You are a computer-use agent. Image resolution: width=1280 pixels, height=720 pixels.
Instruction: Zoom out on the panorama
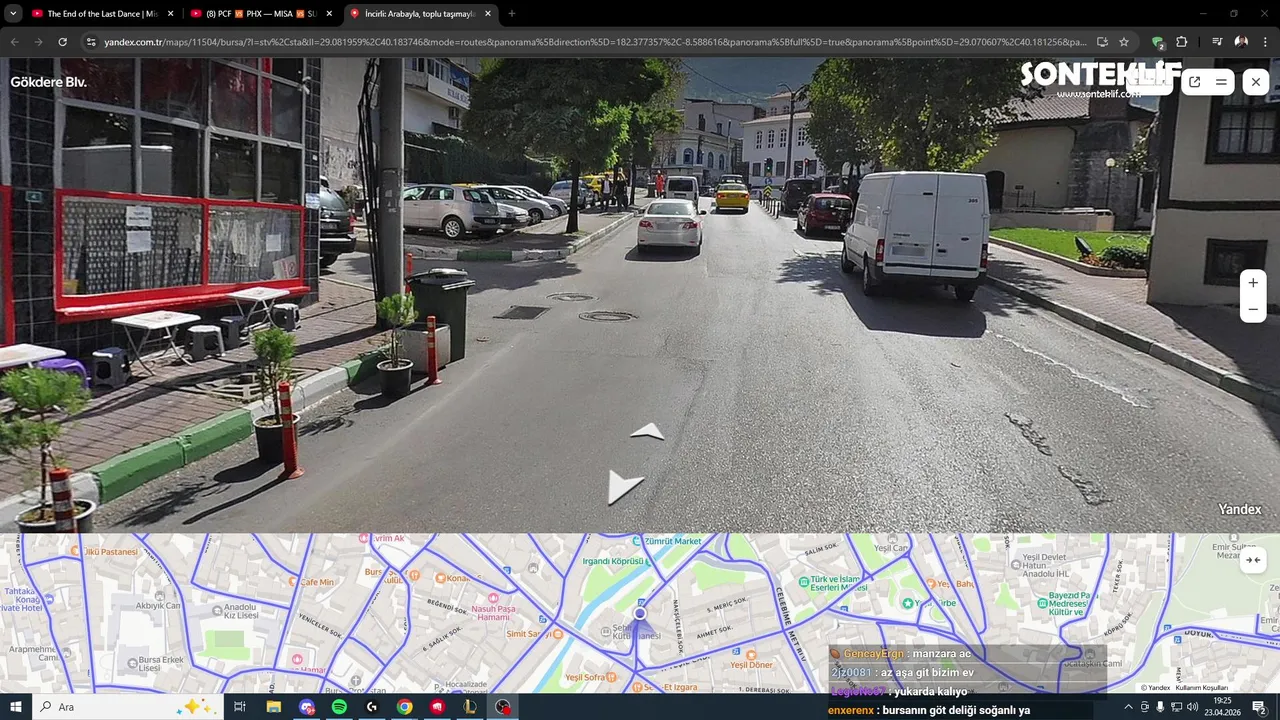pos(1253,309)
